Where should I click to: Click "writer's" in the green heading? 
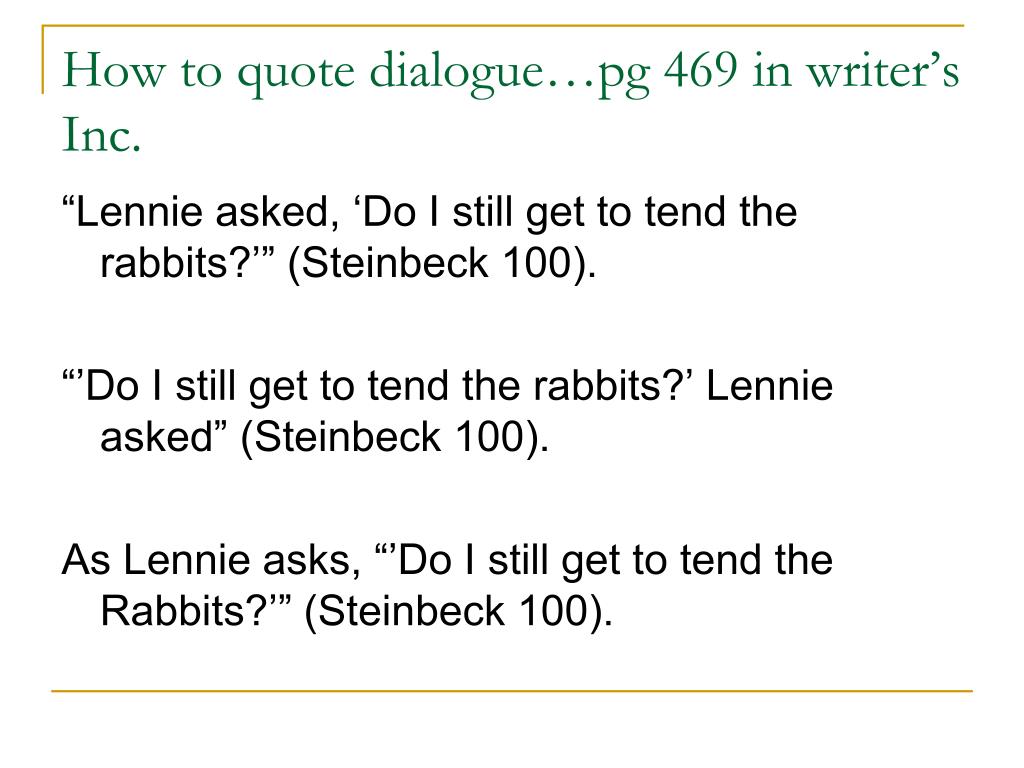[883, 69]
